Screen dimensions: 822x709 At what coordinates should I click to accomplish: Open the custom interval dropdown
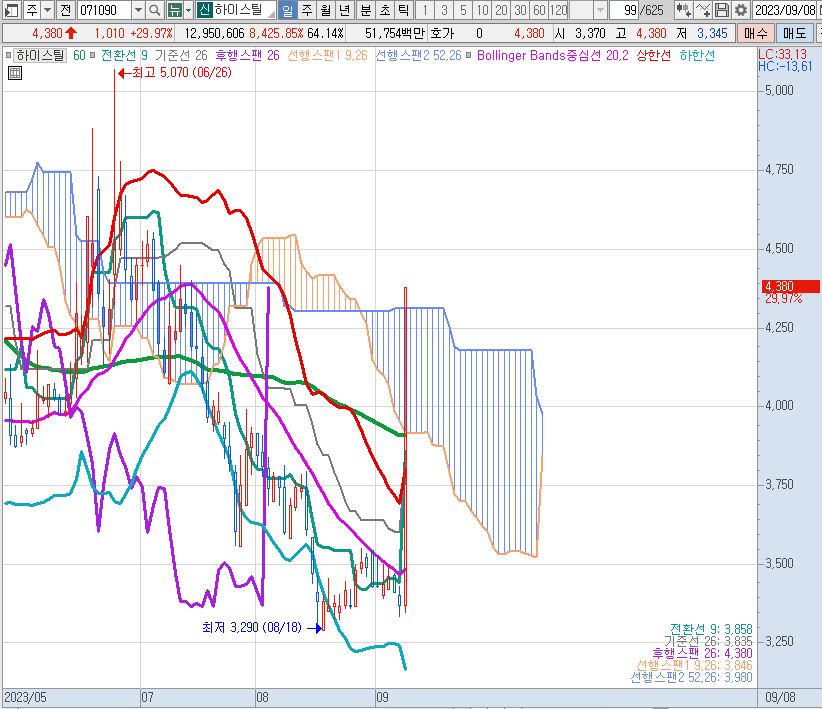point(600,9)
